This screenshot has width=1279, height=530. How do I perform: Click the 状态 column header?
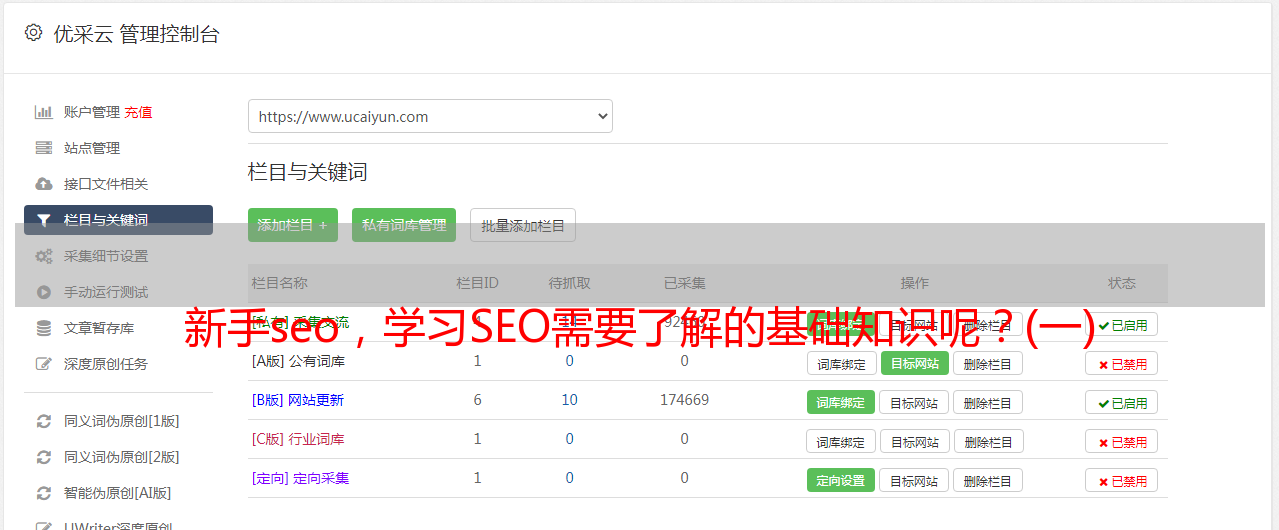tap(1121, 283)
